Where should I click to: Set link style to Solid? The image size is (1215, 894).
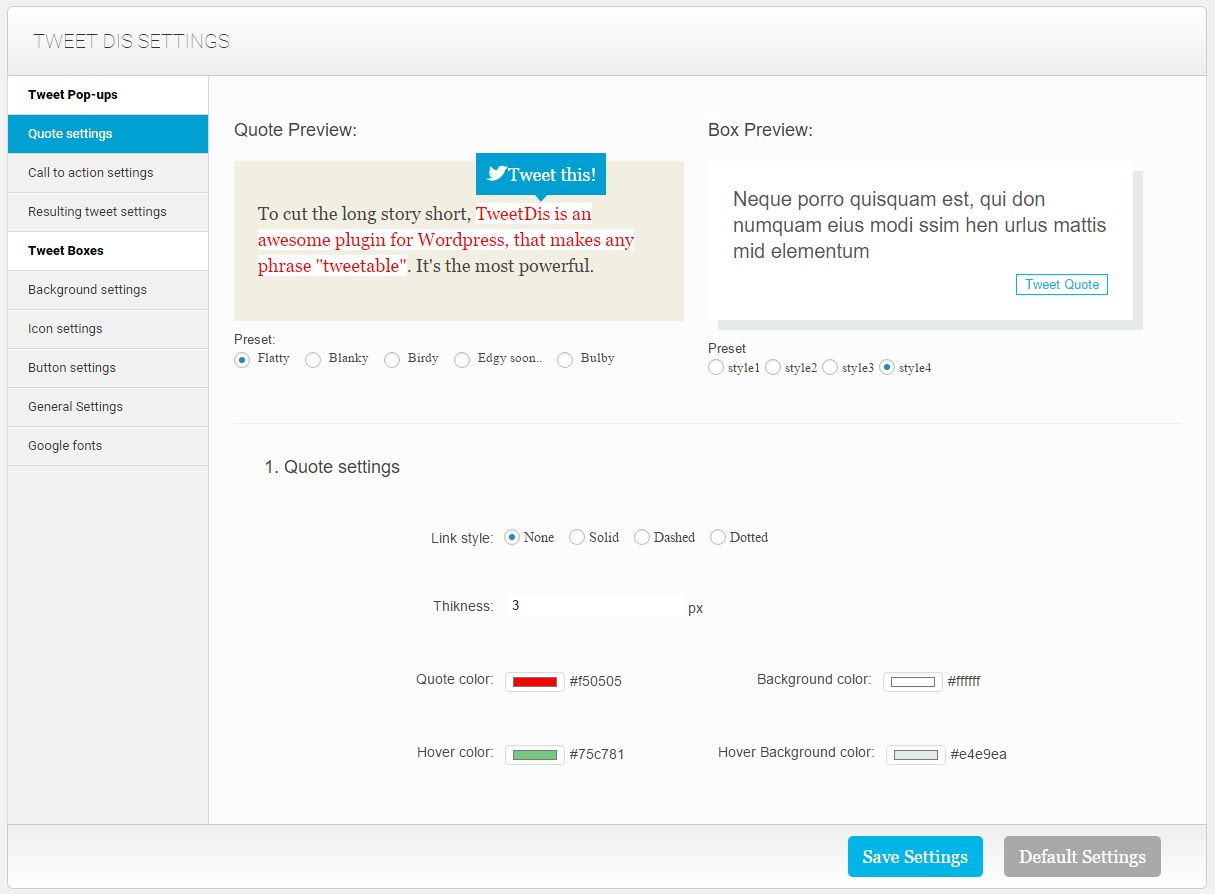pos(577,537)
